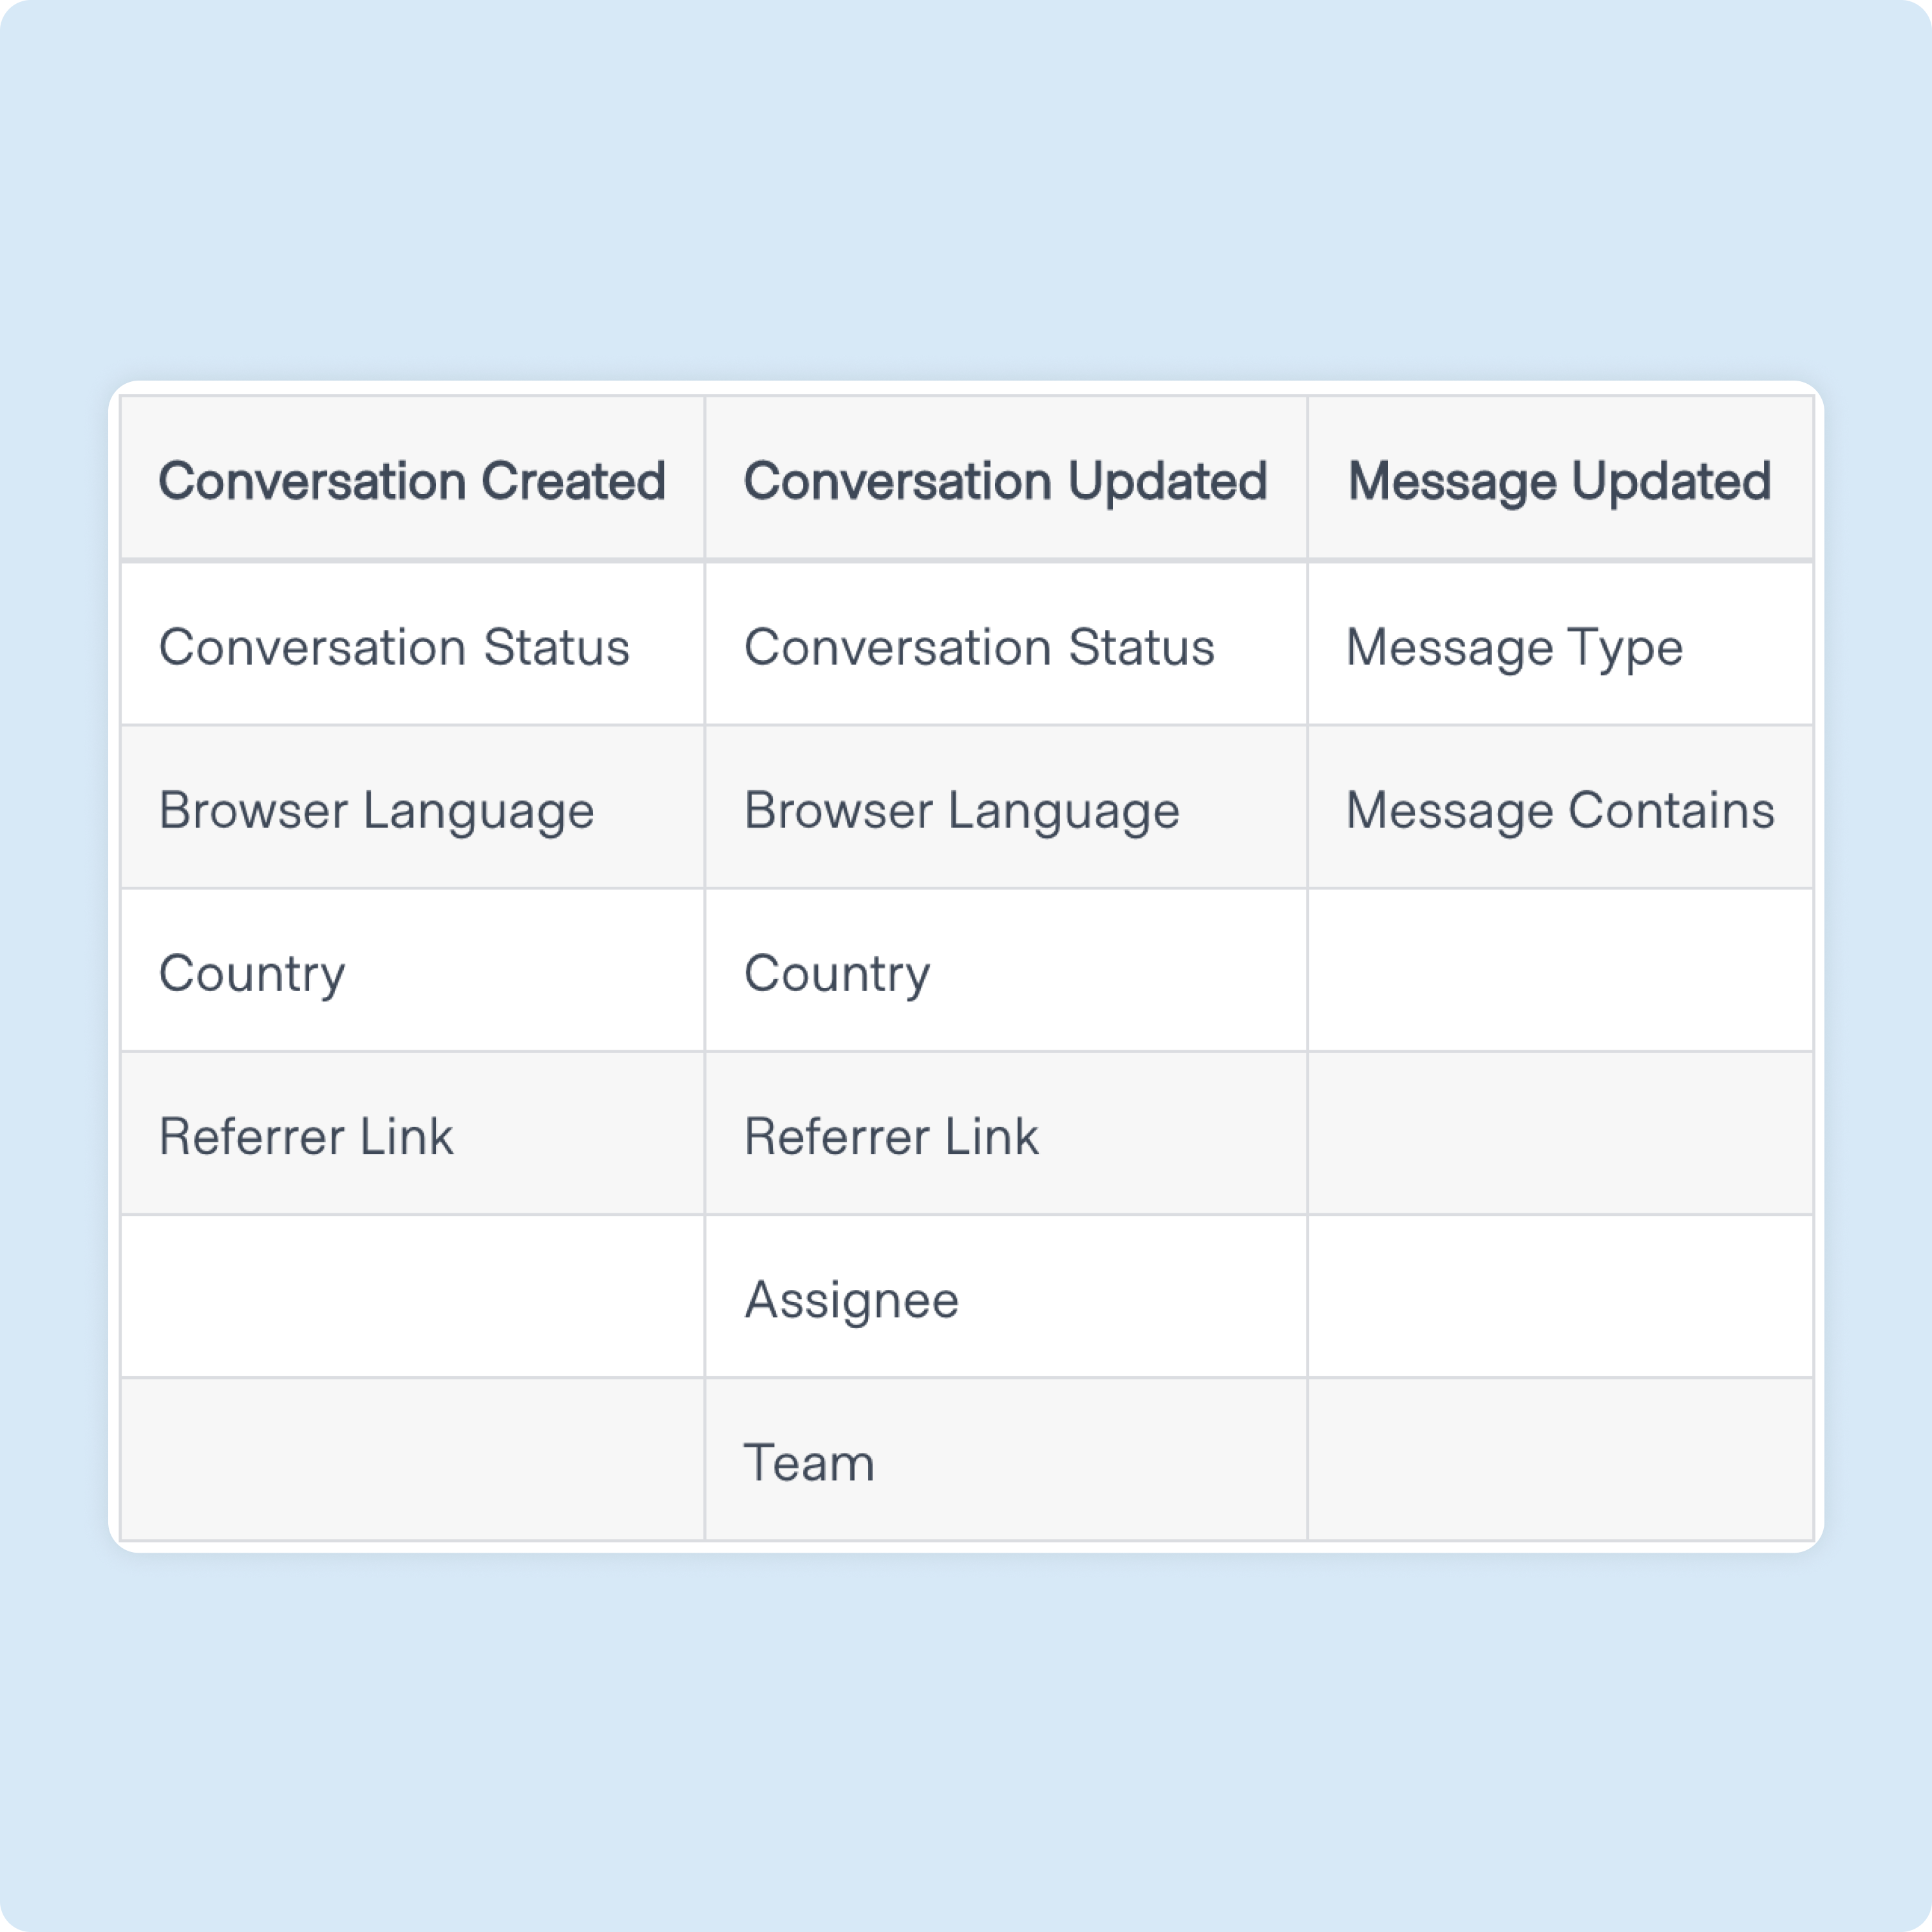1932x1932 pixels.
Task: Select the Conversation Updated column header
Action: click(x=1004, y=481)
